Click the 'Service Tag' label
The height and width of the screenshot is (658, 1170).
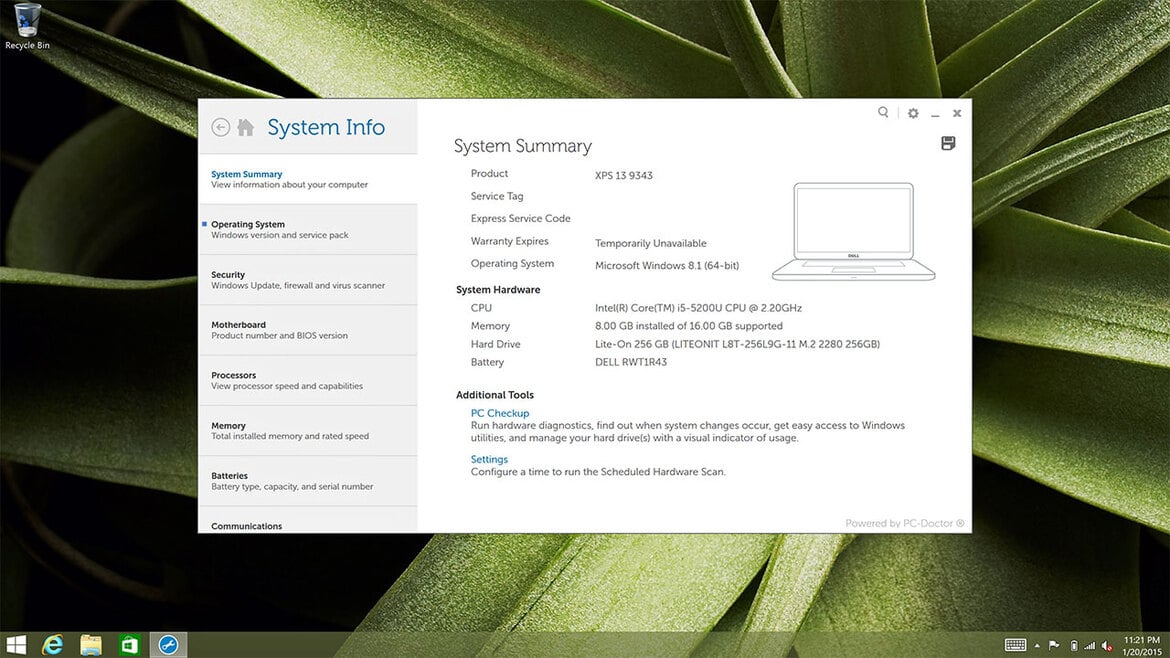pyautogui.click(x=497, y=196)
